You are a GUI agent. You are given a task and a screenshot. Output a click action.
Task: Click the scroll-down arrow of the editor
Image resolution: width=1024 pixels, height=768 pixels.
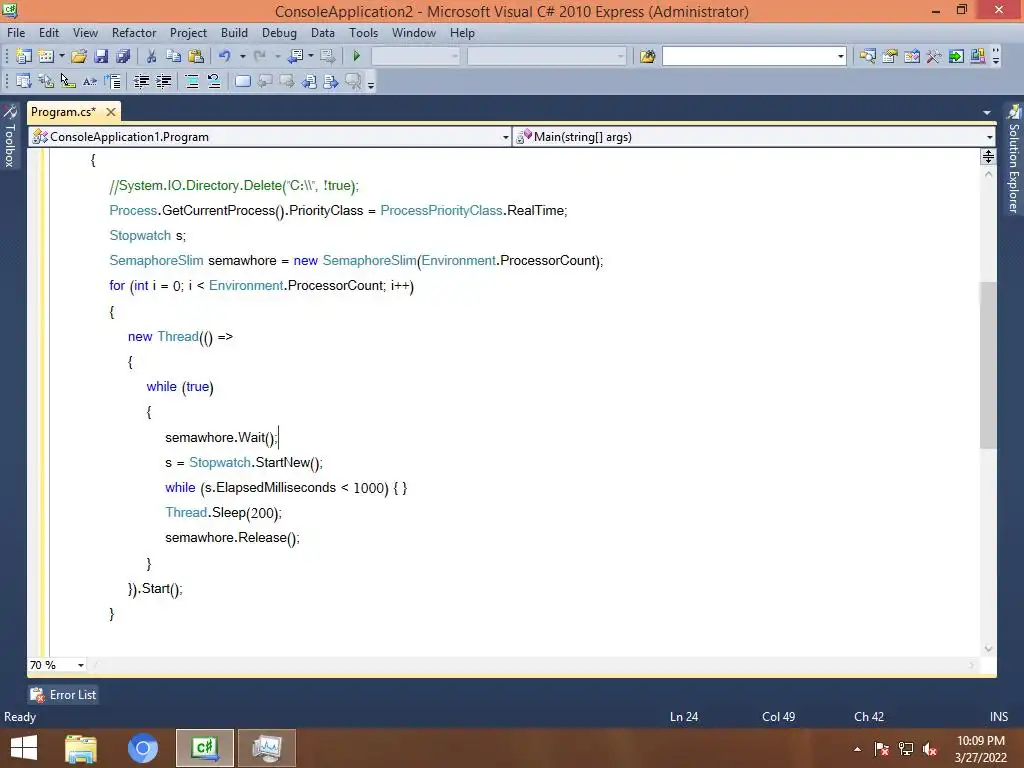988,648
